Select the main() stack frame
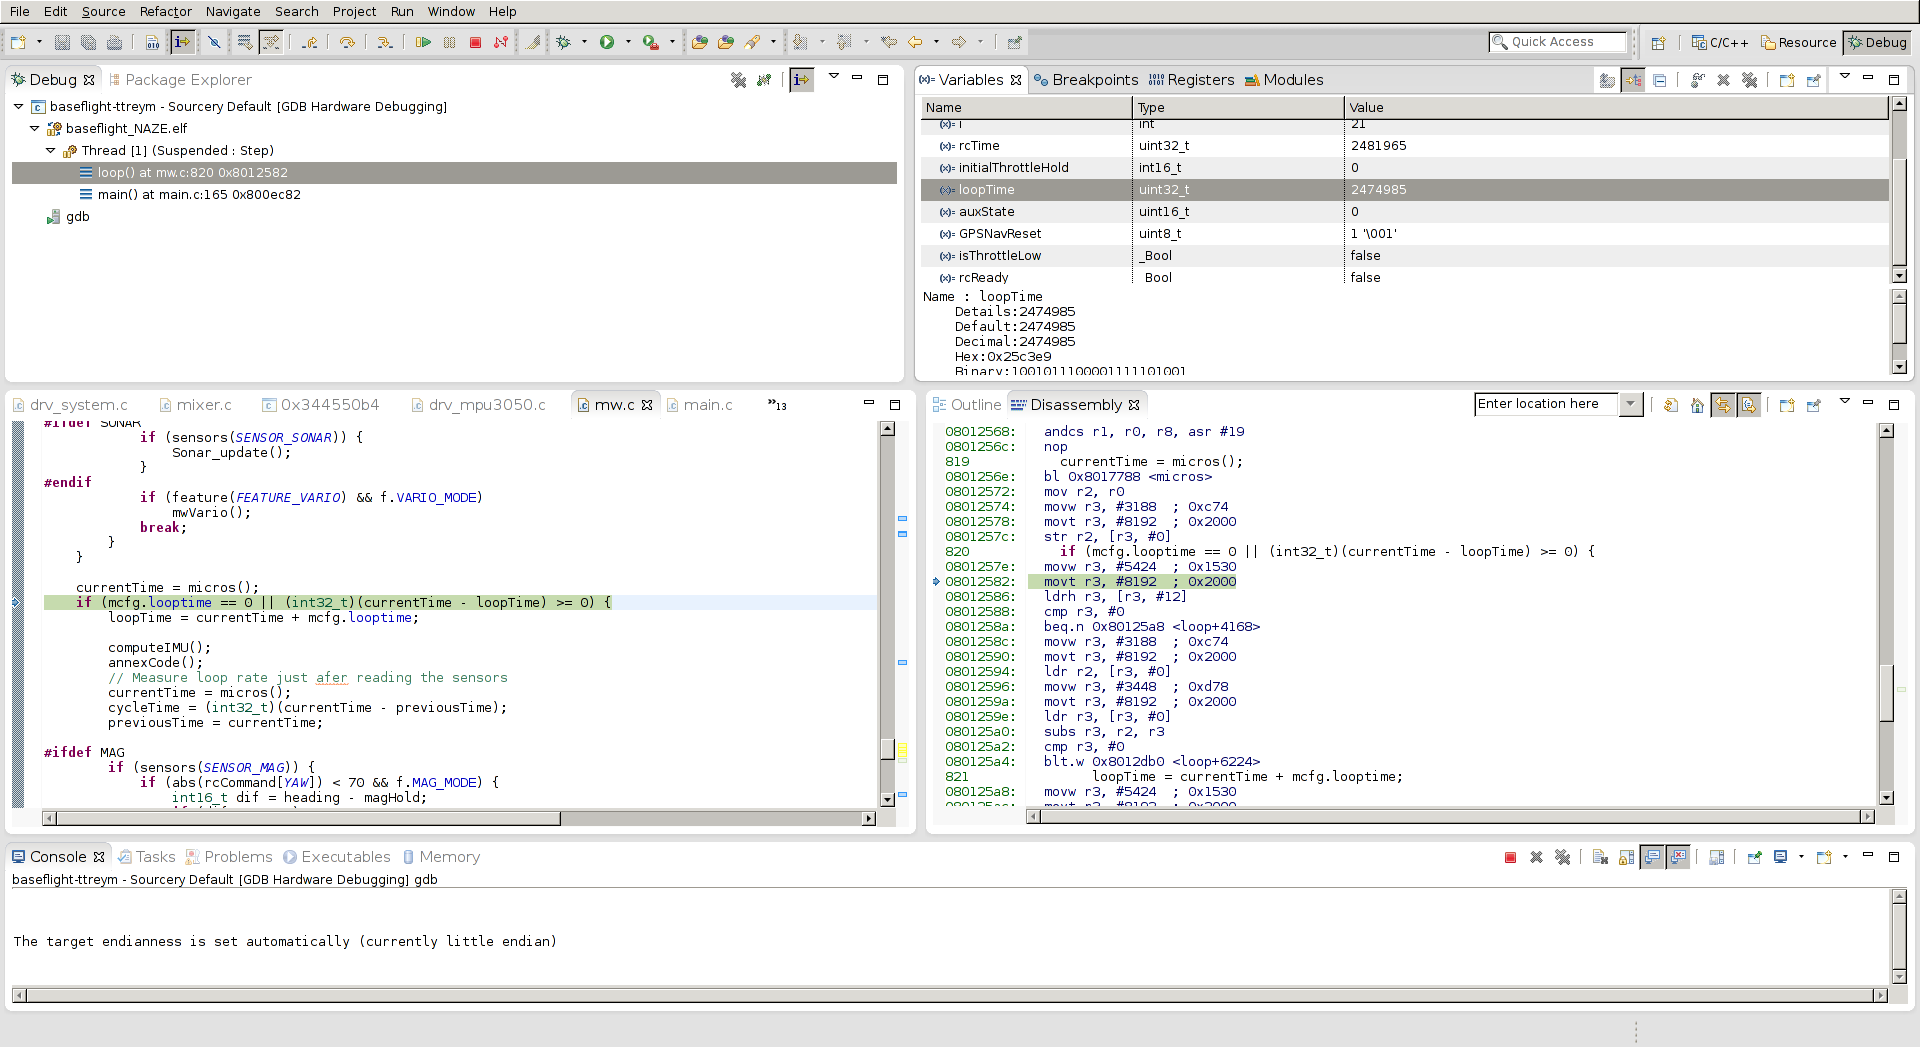This screenshot has width=1920, height=1047. pos(198,194)
